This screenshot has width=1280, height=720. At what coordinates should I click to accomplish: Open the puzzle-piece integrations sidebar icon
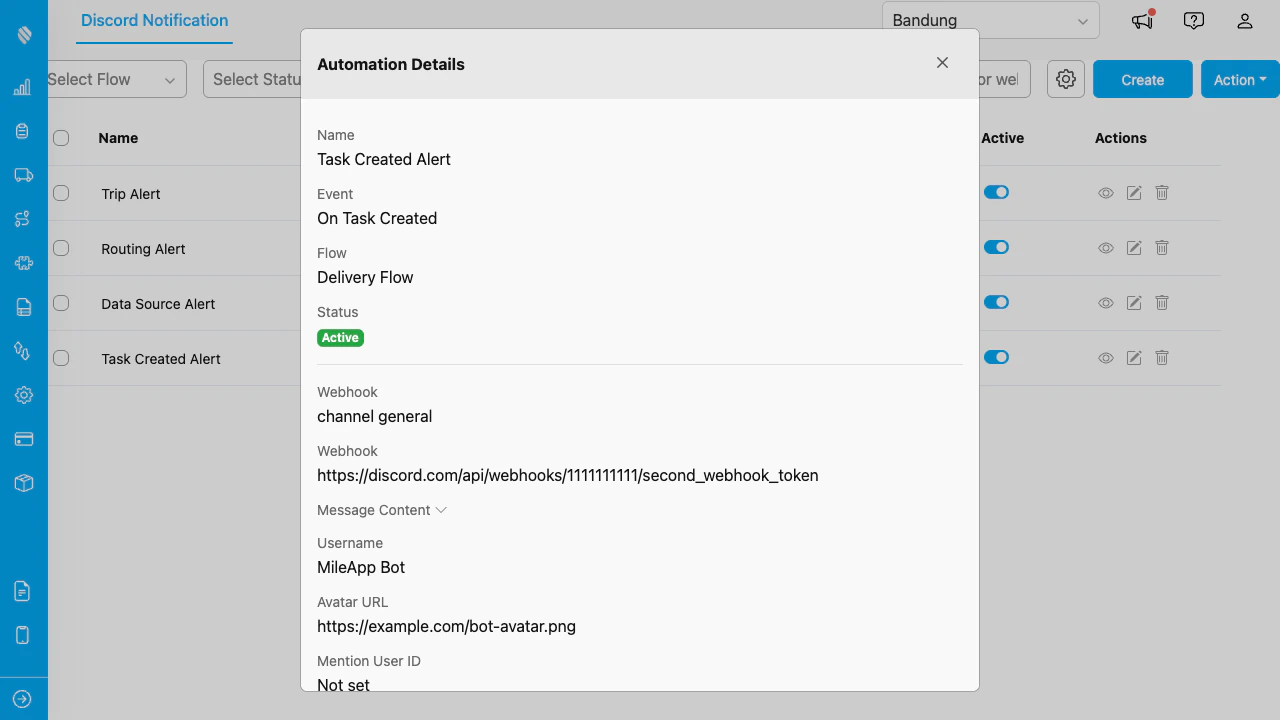coord(22,263)
